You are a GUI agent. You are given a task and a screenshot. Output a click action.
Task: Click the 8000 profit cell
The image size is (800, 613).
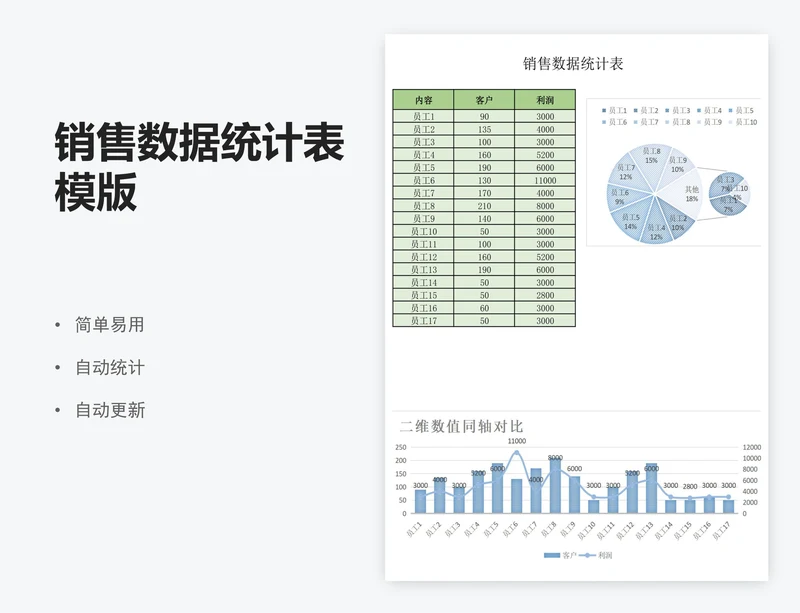545,206
